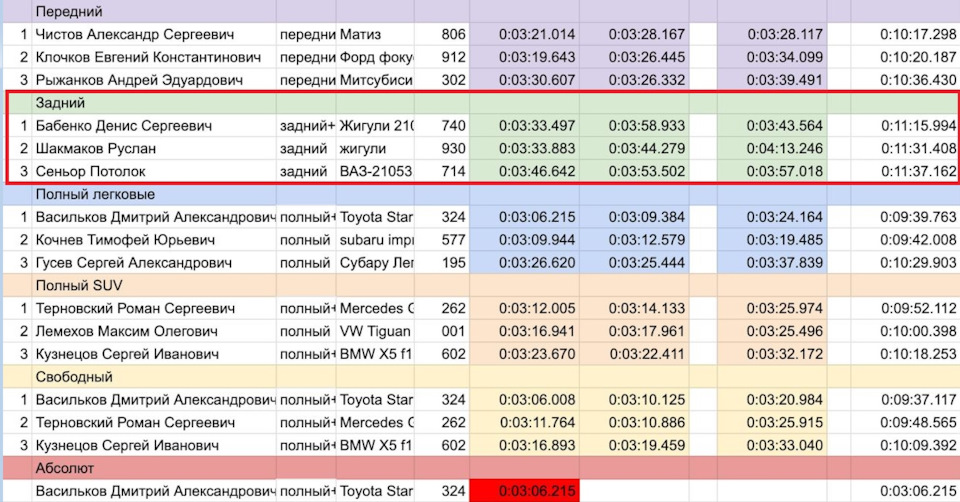The height and width of the screenshot is (502, 960).
Task: Click the "Полный легковые" header cell
Action: [x=95, y=194]
